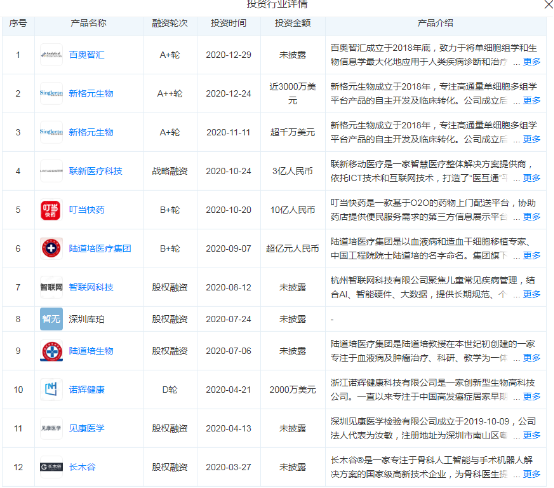Open the 联新医疗科技 link
The width and height of the screenshot is (554, 488).
[x=95, y=171]
